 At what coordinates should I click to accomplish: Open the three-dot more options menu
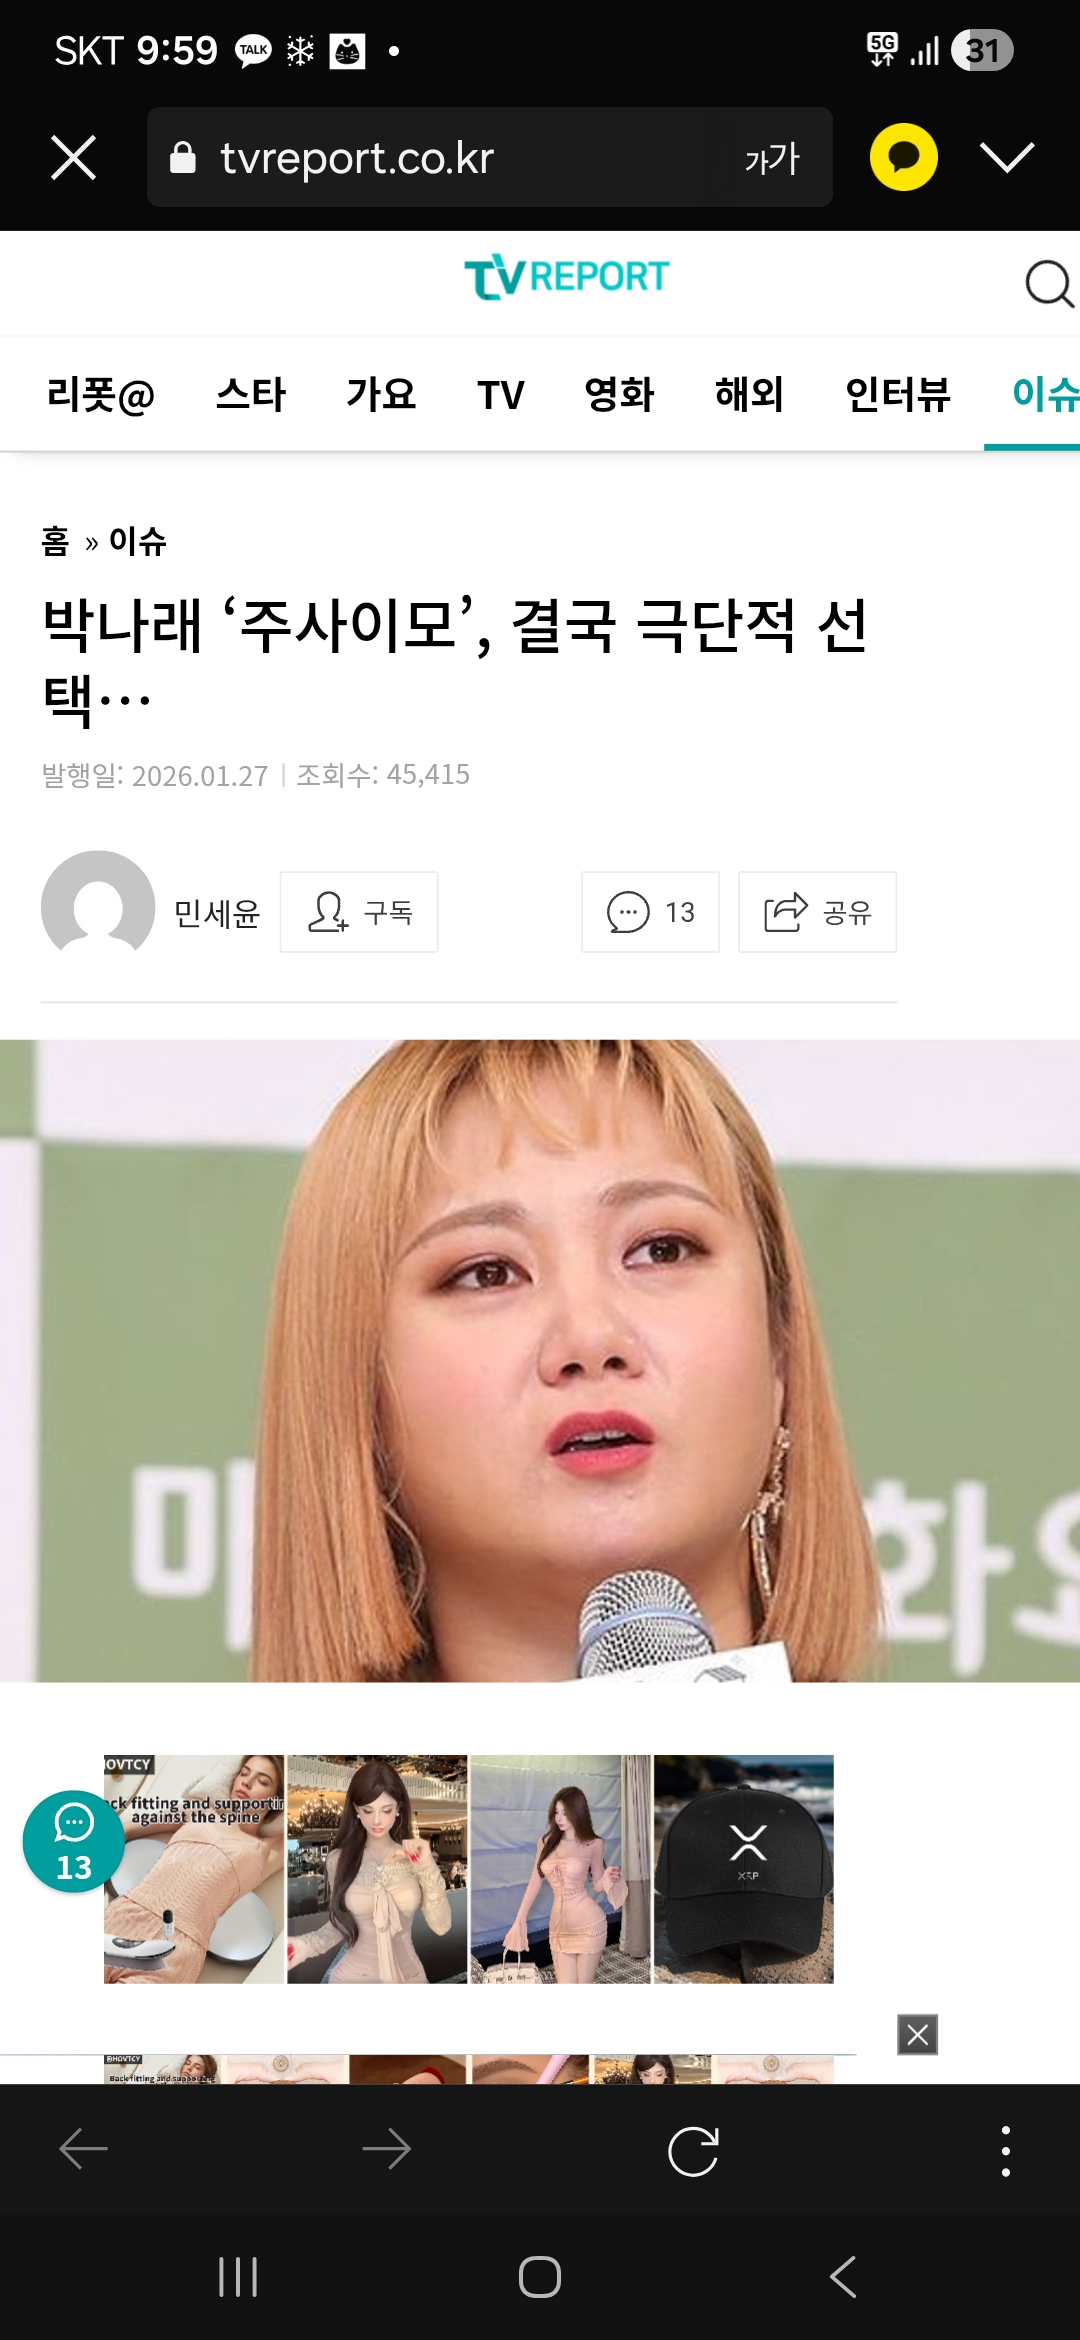[x=1005, y=2151]
